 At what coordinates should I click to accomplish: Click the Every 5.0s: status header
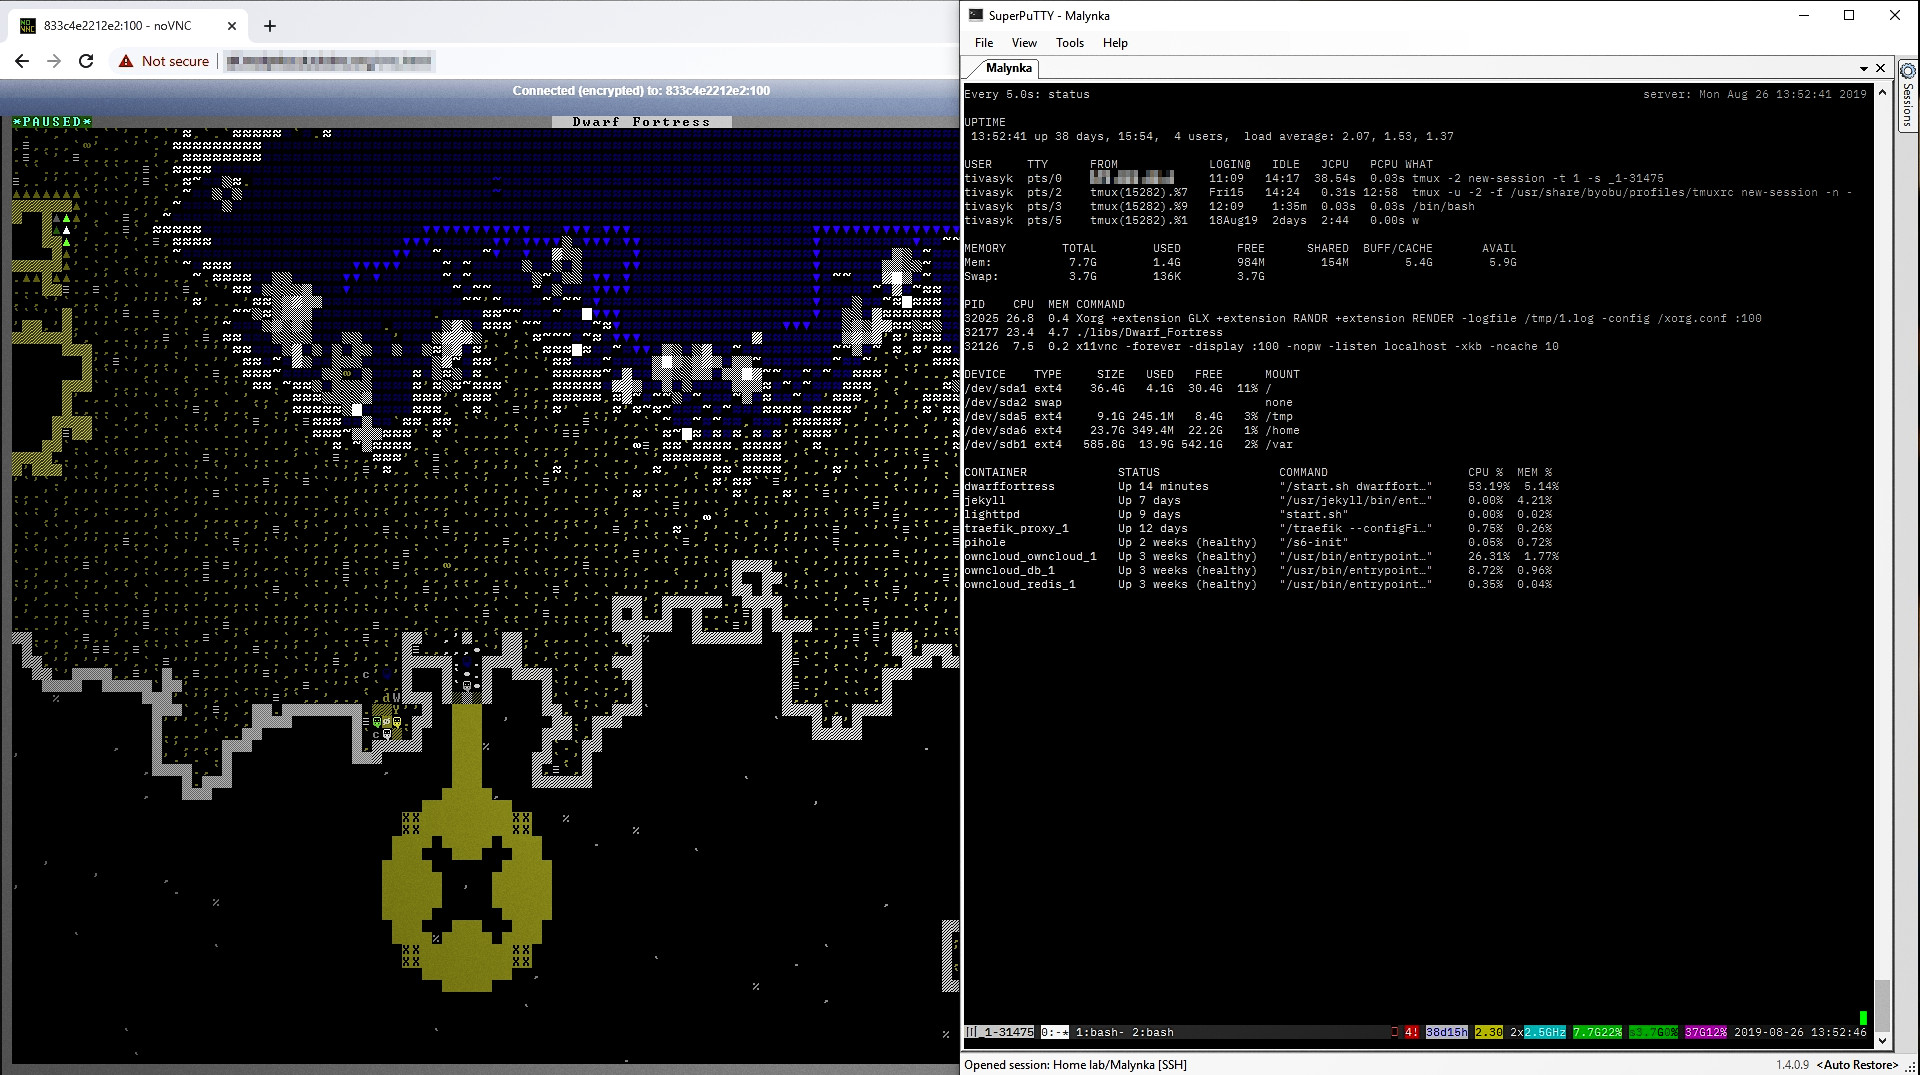[1027, 95]
